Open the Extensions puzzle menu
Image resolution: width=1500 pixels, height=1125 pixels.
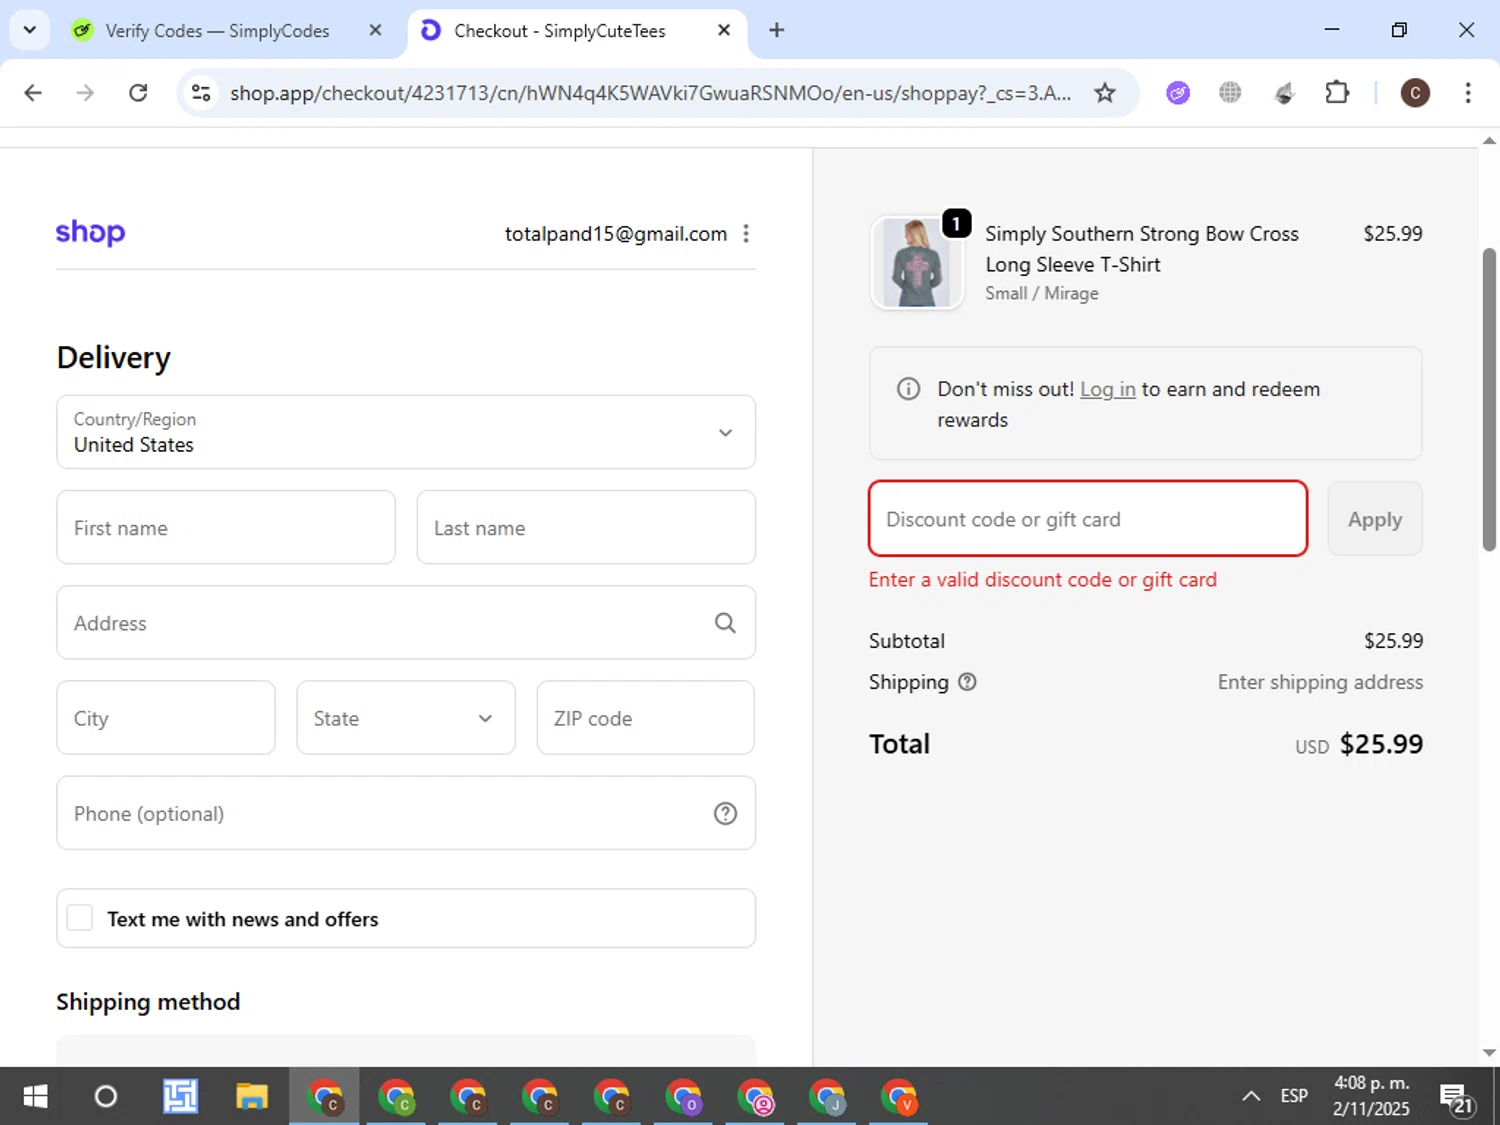(x=1337, y=93)
